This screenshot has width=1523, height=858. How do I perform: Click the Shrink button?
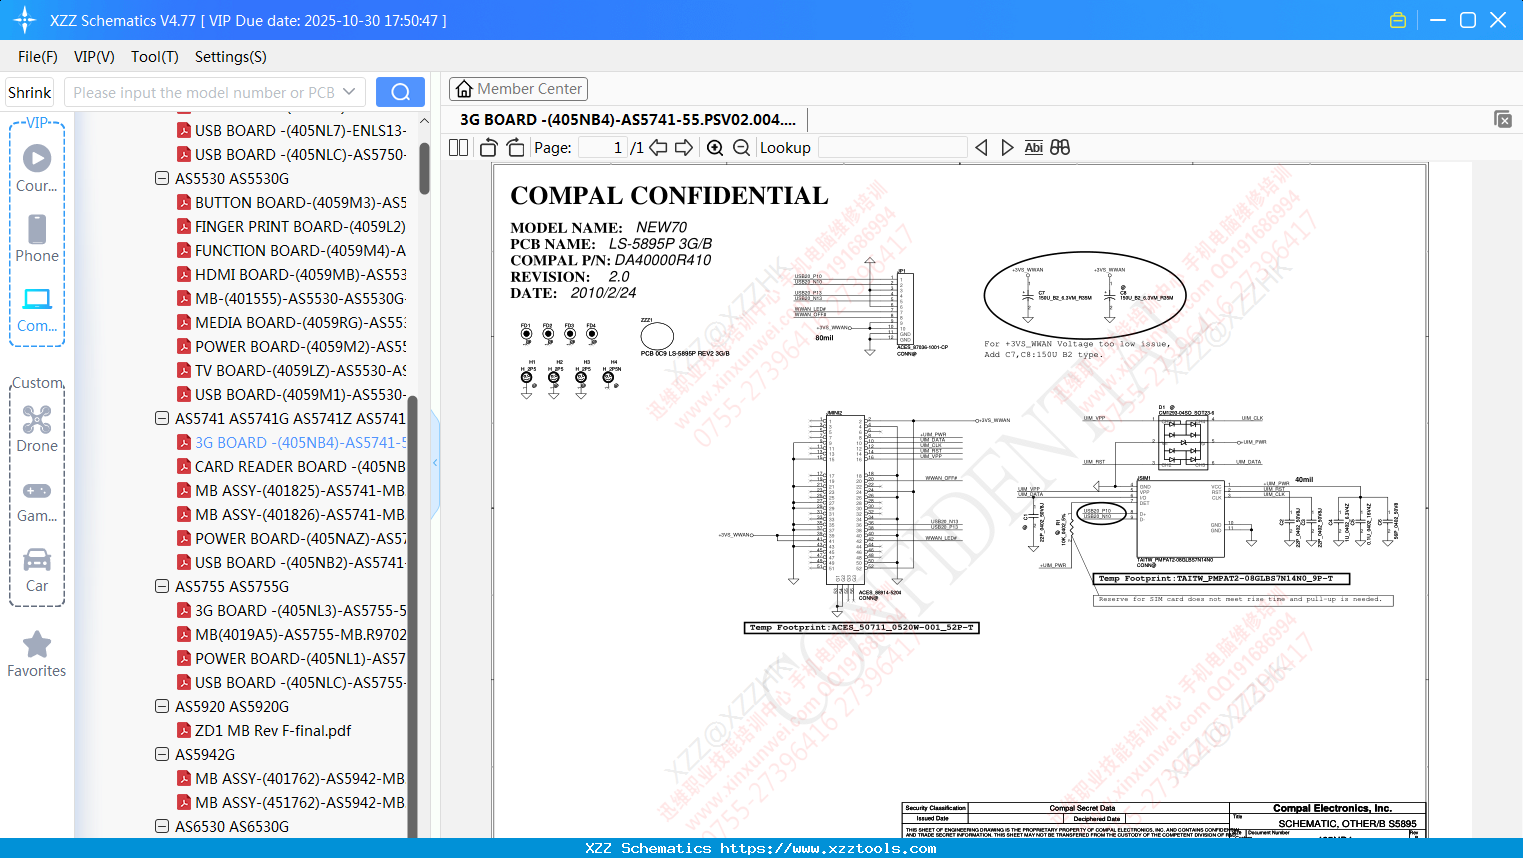click(30, 92)
